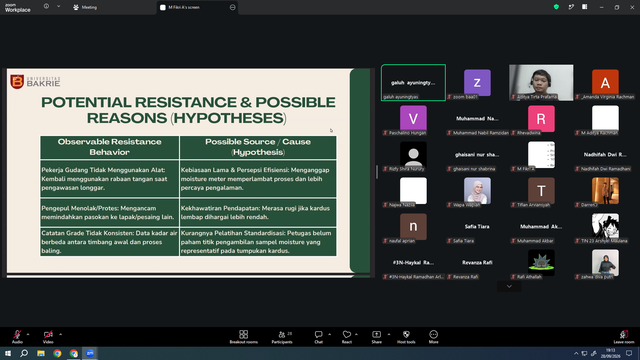Select Rafi Athallah avatar tile
This screenshot has width=640, height=360.
[x=541, y=262]
